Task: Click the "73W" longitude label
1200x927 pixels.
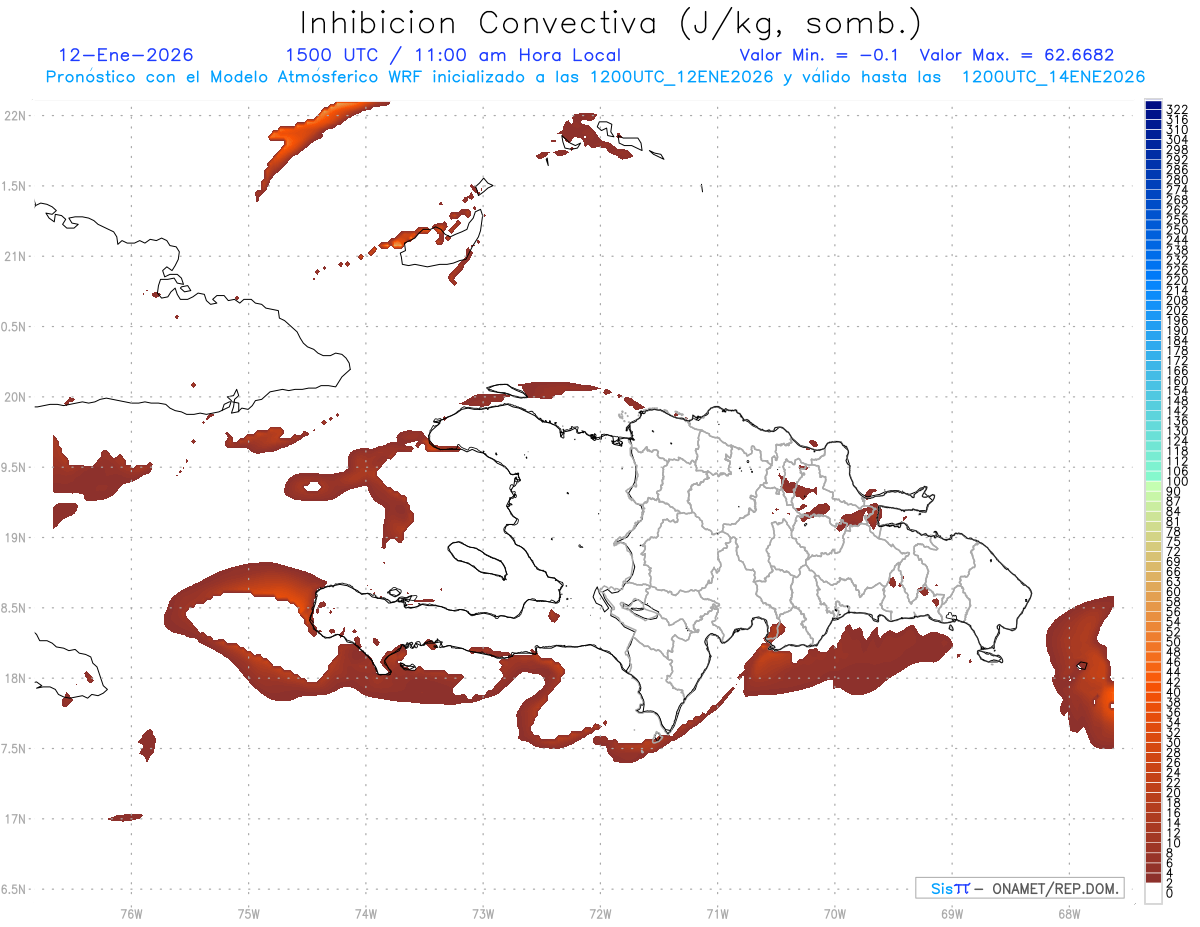Action: pos(483,913)
